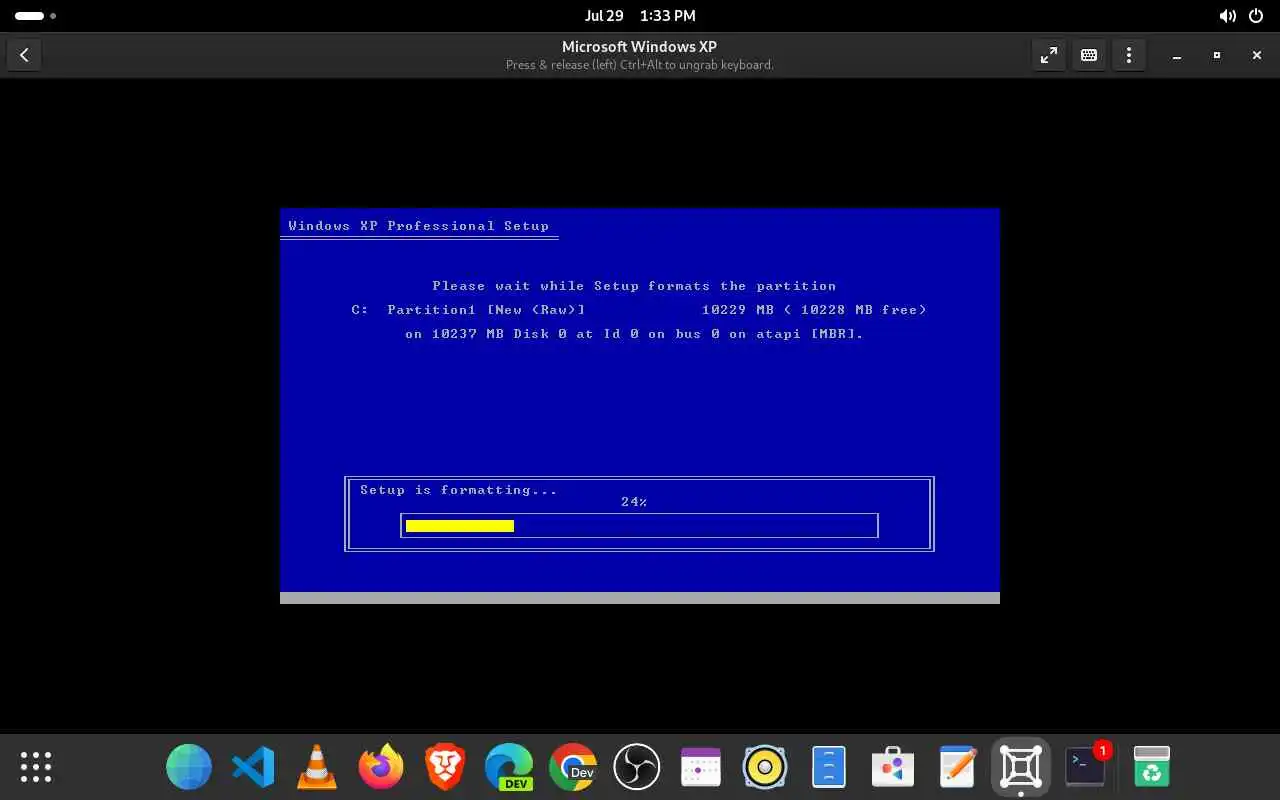Open the Terminal with notification badge
The image size is (1280, 800).
click(1085, 767)
